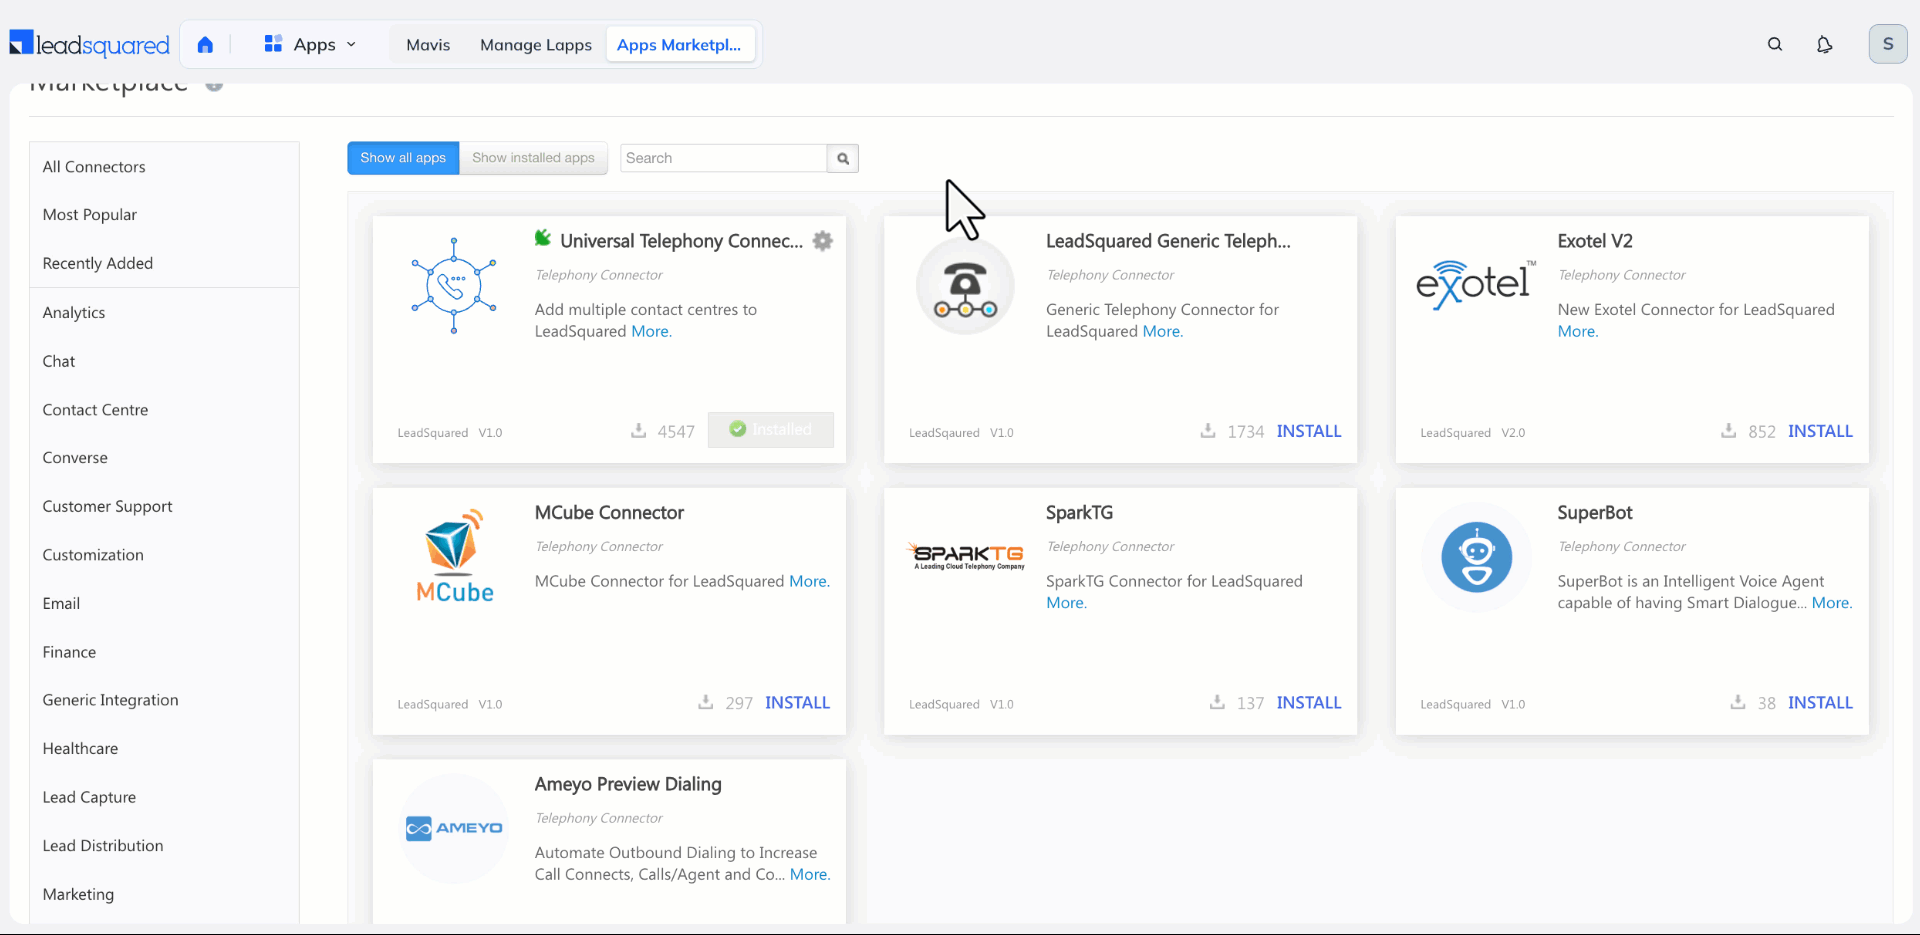Click download icon beside 4547
Image resolution: width=1920 pixels, height=935 pixels.
click(x=638, y=431)
